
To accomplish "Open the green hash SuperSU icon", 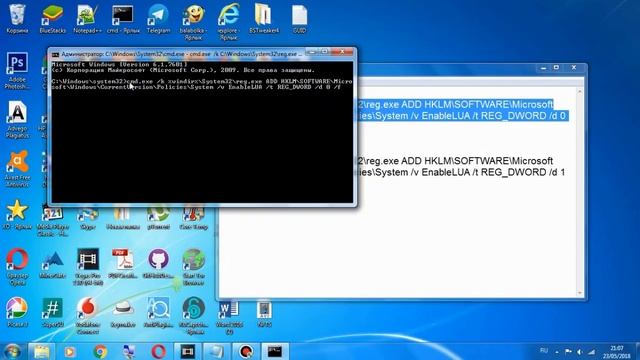I will (53, 313).
